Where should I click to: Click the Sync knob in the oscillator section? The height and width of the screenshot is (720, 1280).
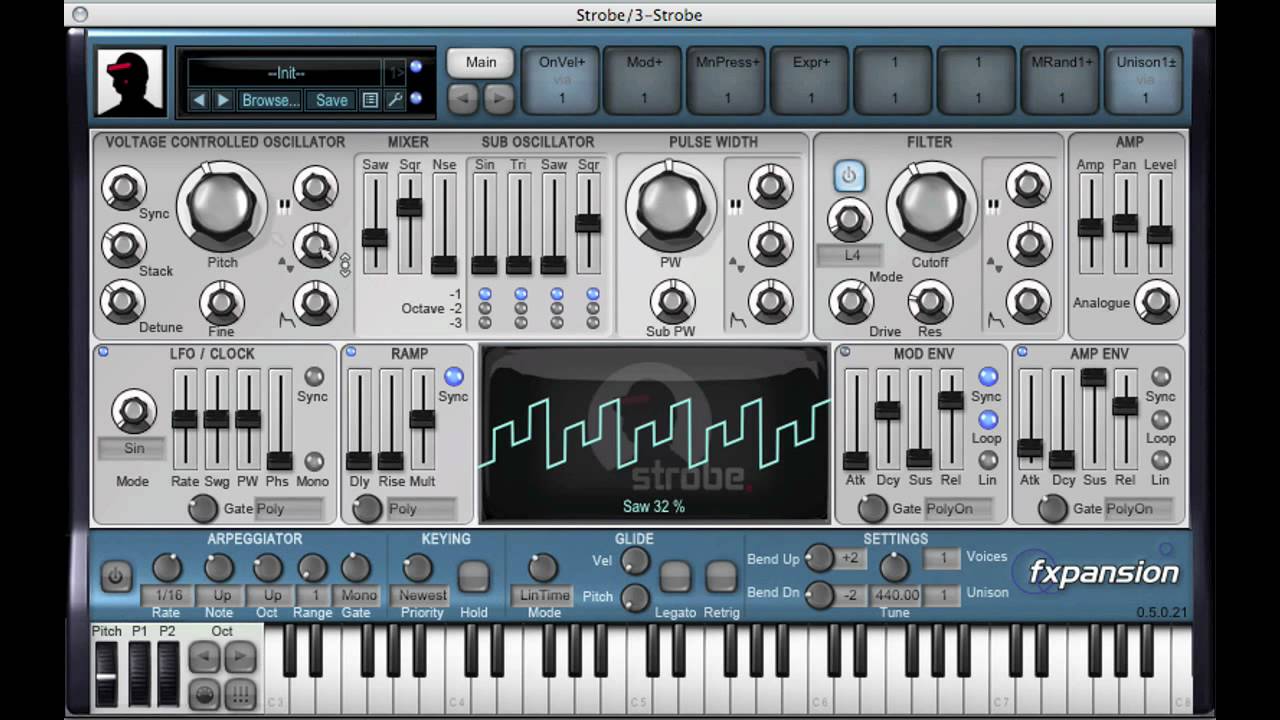tap(124, 187)
